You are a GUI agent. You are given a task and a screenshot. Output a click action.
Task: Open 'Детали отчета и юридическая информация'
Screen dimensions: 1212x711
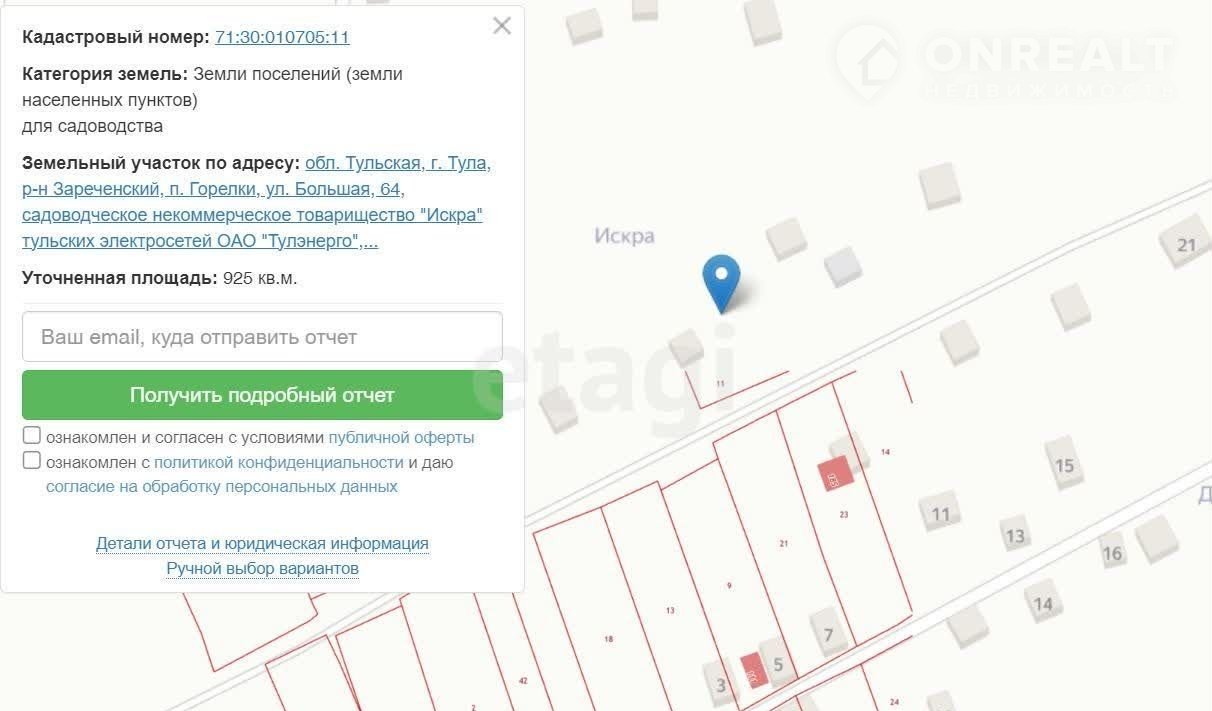[262, 543]
